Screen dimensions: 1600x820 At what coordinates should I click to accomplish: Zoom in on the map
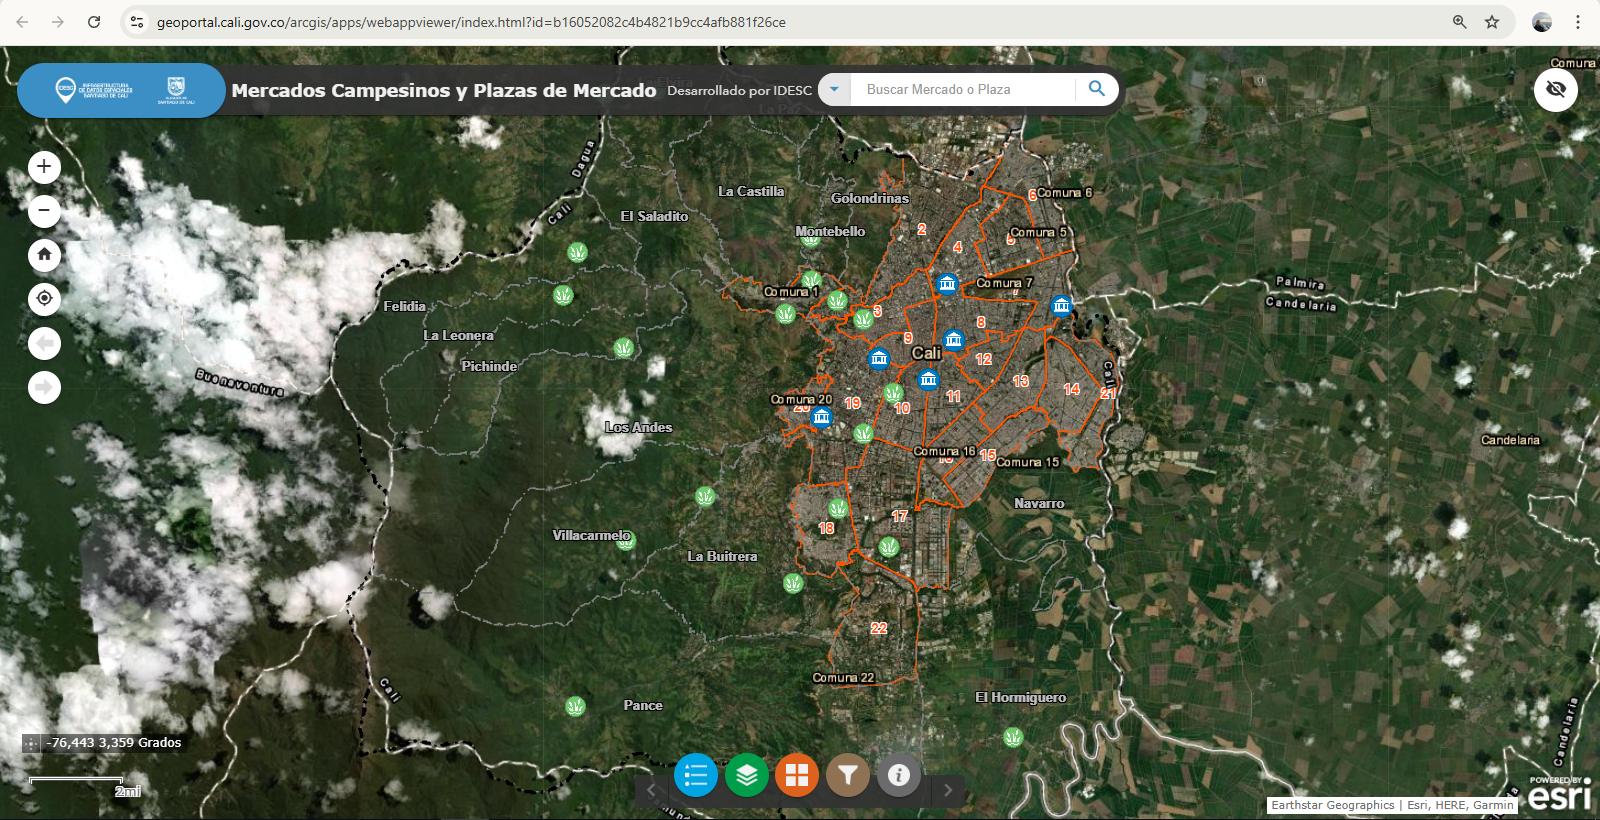(44, 167)
